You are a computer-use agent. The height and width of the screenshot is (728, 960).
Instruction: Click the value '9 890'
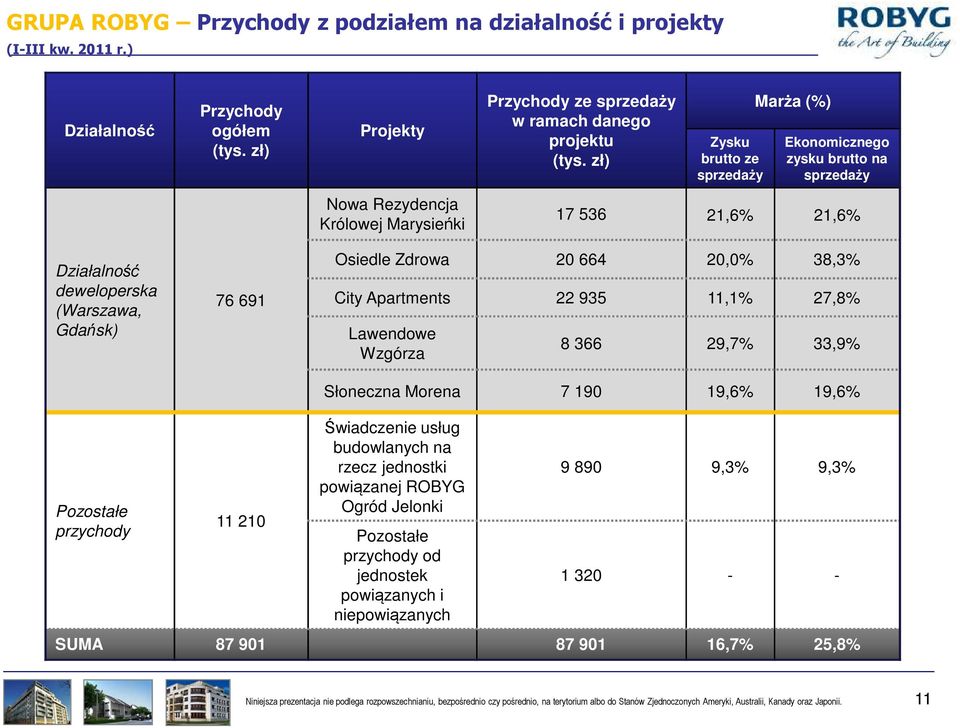[581, 467]
